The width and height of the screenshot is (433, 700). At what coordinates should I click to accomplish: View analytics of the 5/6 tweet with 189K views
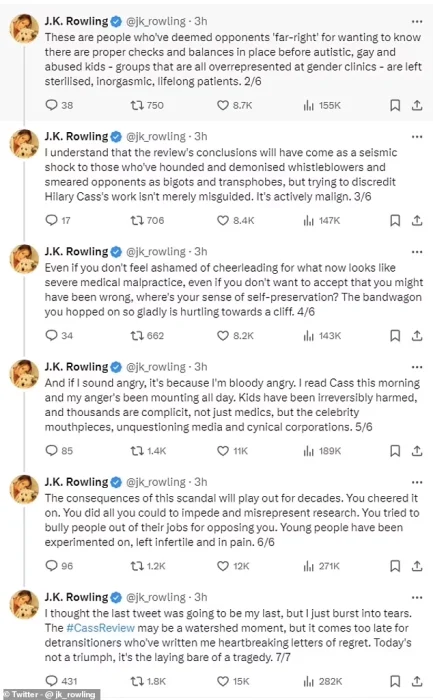point(322,451)
